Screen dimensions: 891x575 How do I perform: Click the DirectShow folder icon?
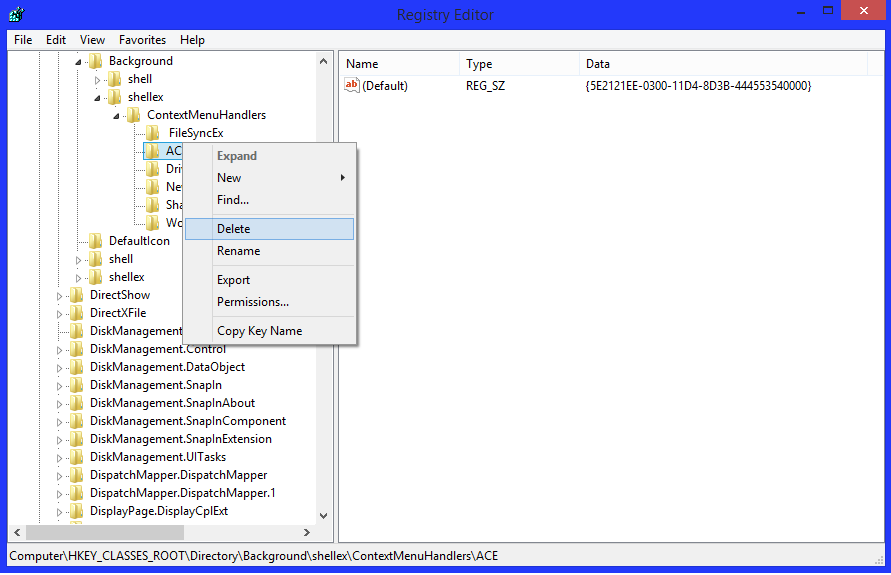coord(76,295)
